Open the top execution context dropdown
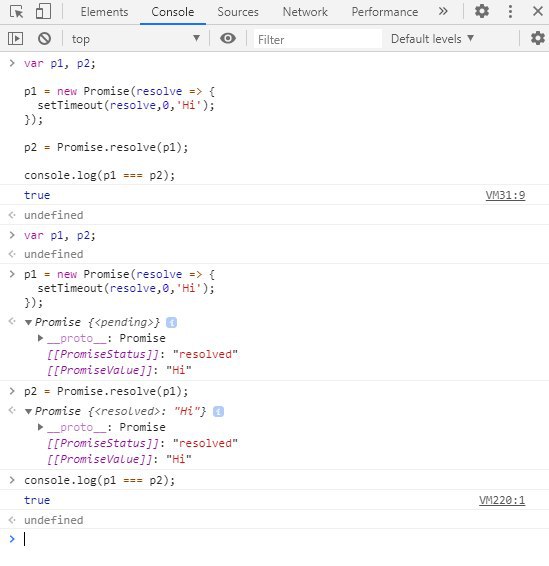The image size is (549, 566). pos(135,39)
